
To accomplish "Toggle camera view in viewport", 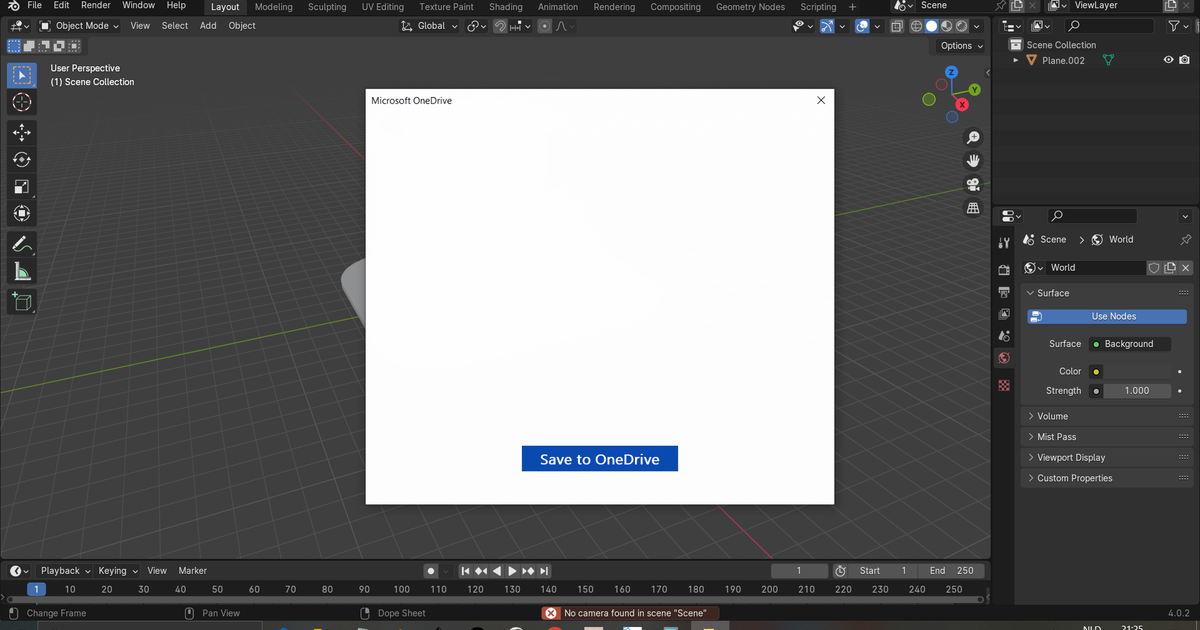I will (x=972, y=185).
